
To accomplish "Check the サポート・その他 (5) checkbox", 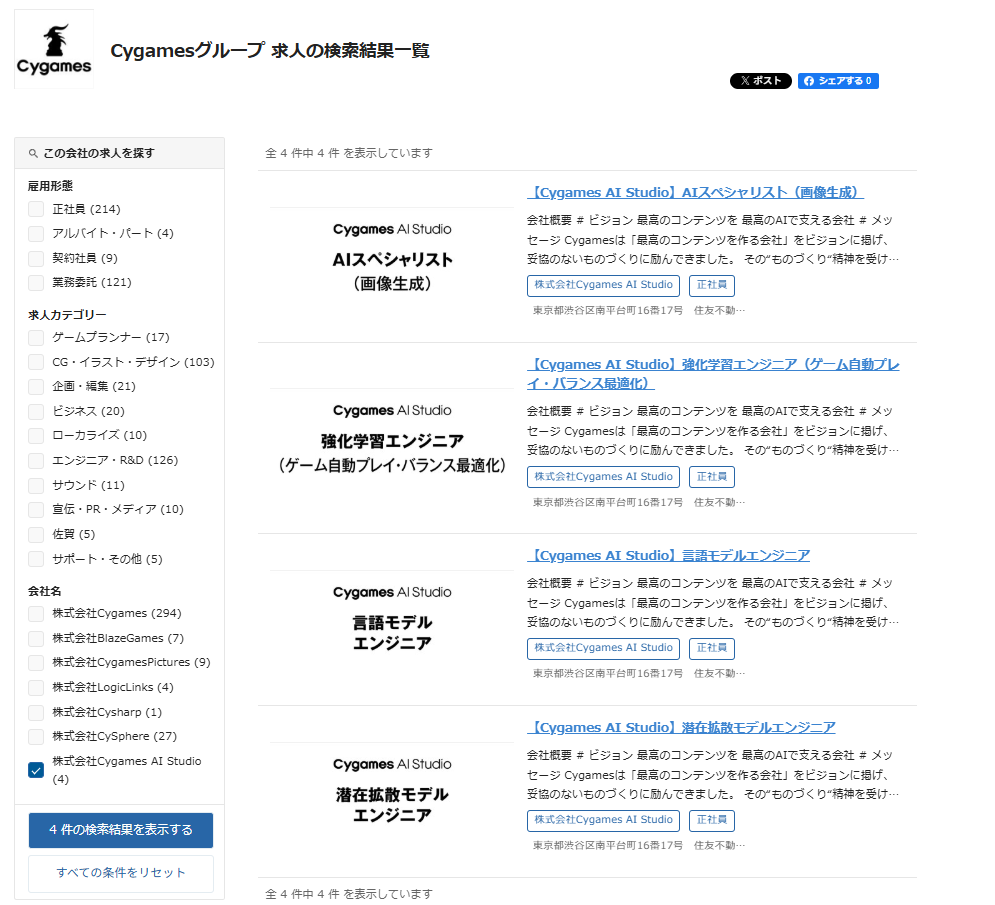I will click(x=36, y=559).
